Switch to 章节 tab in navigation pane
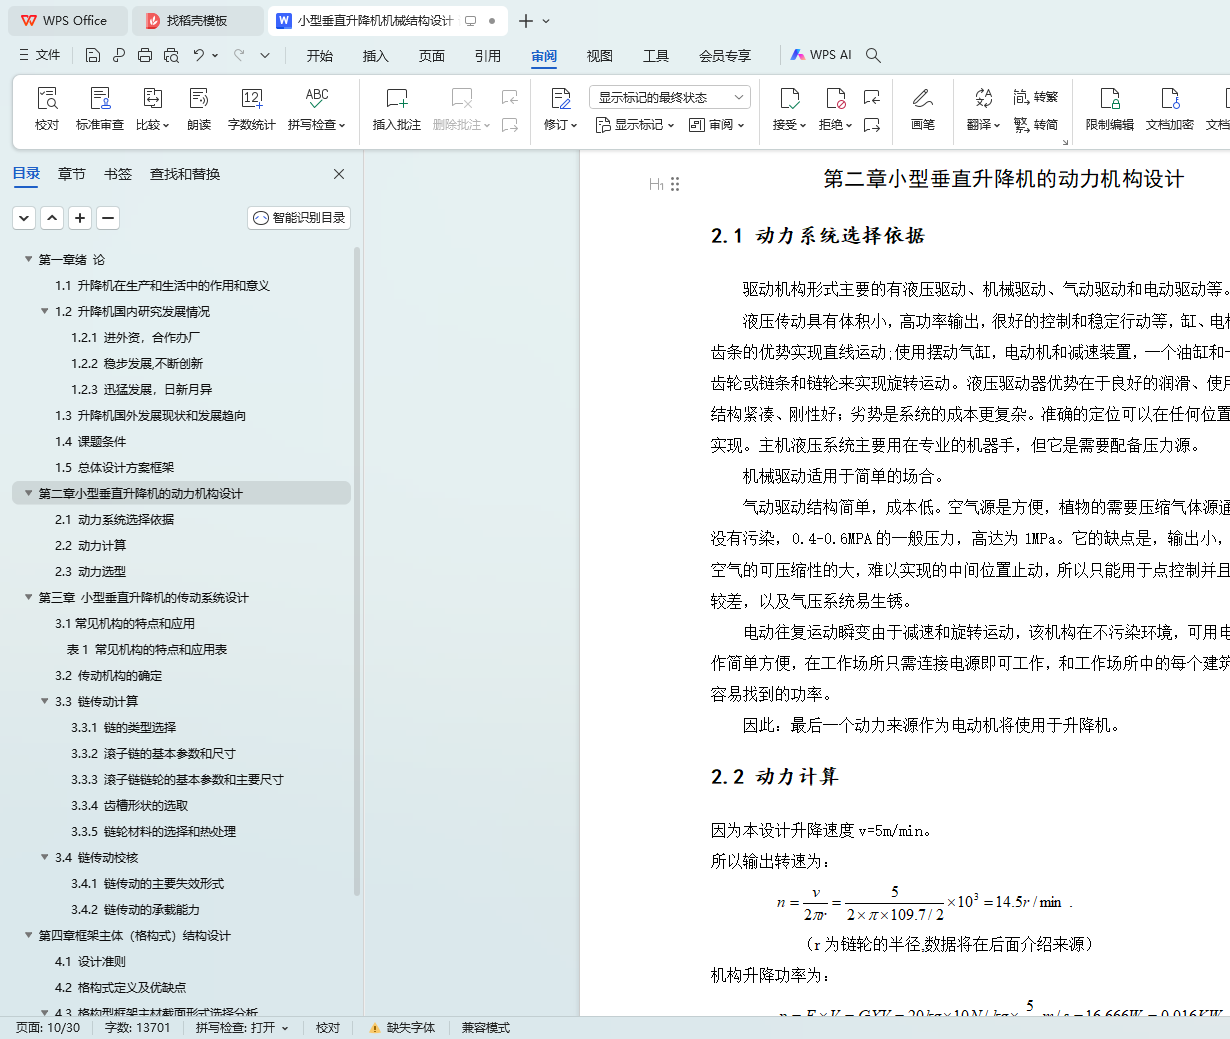Image resolution: width=1230 pixels, height=1039 pixels. click(72, 174)
